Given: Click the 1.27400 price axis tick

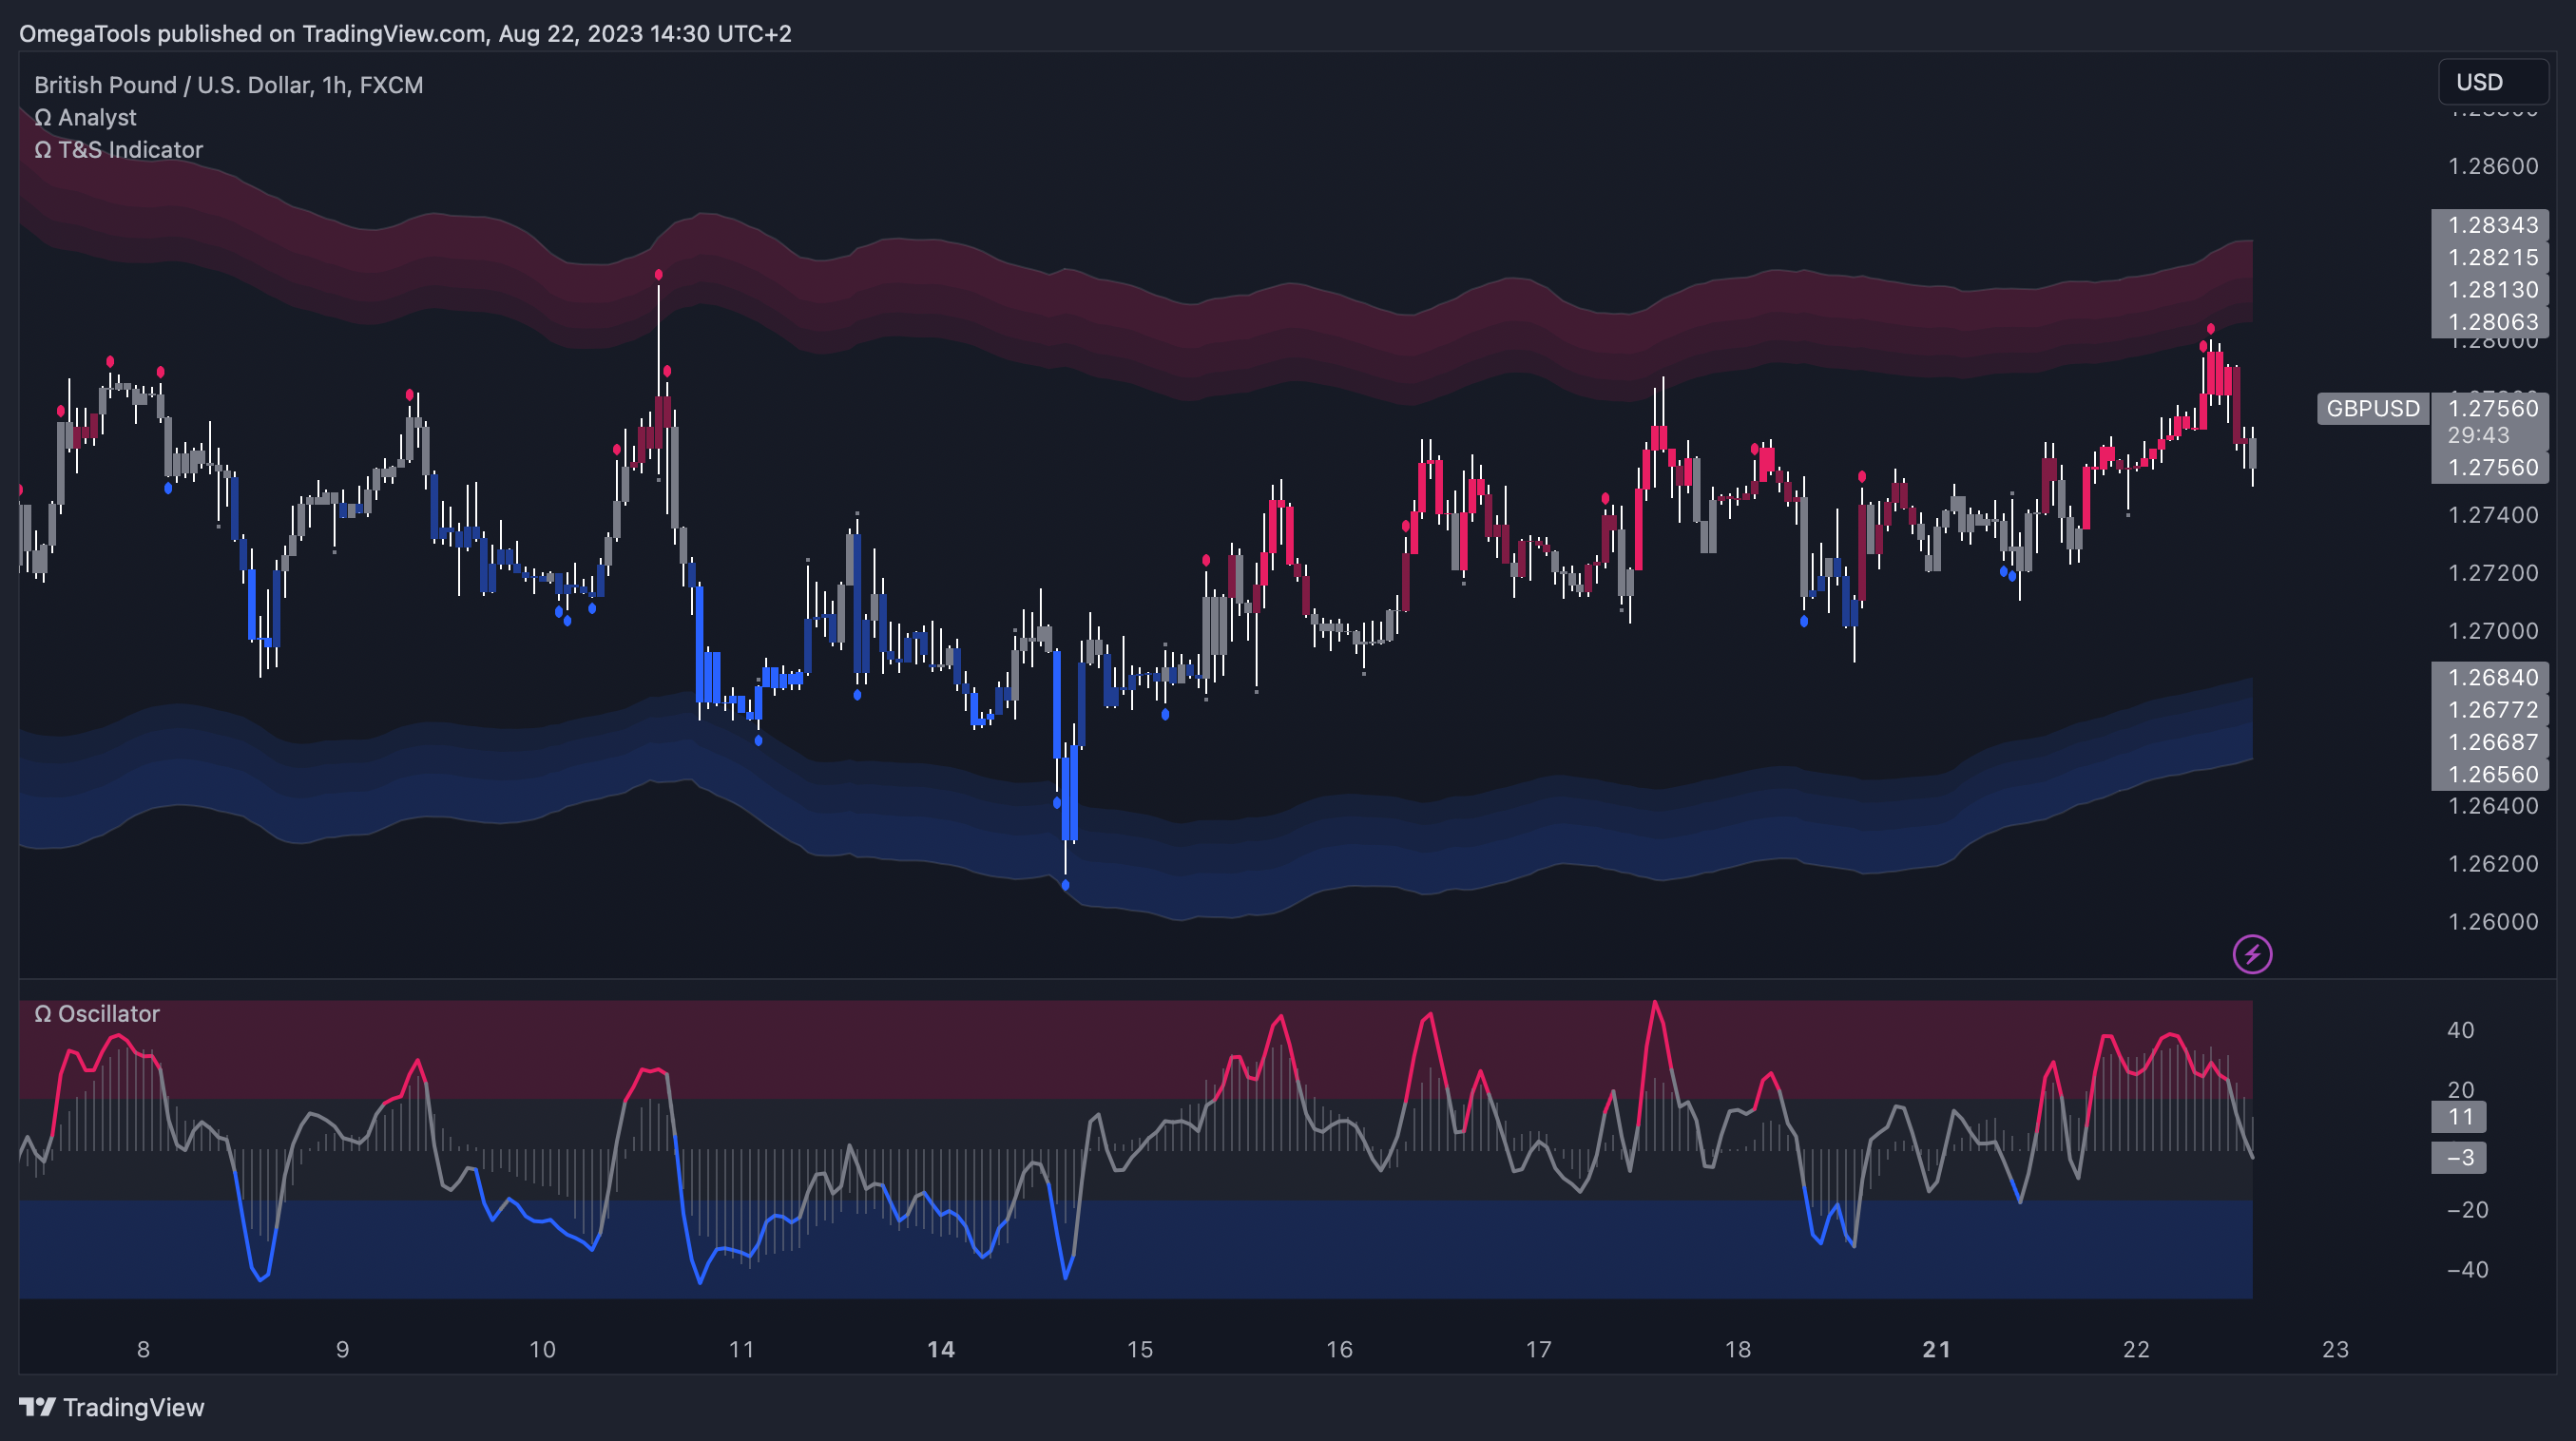Looking at the screenshot, I should coord(2493,515).
